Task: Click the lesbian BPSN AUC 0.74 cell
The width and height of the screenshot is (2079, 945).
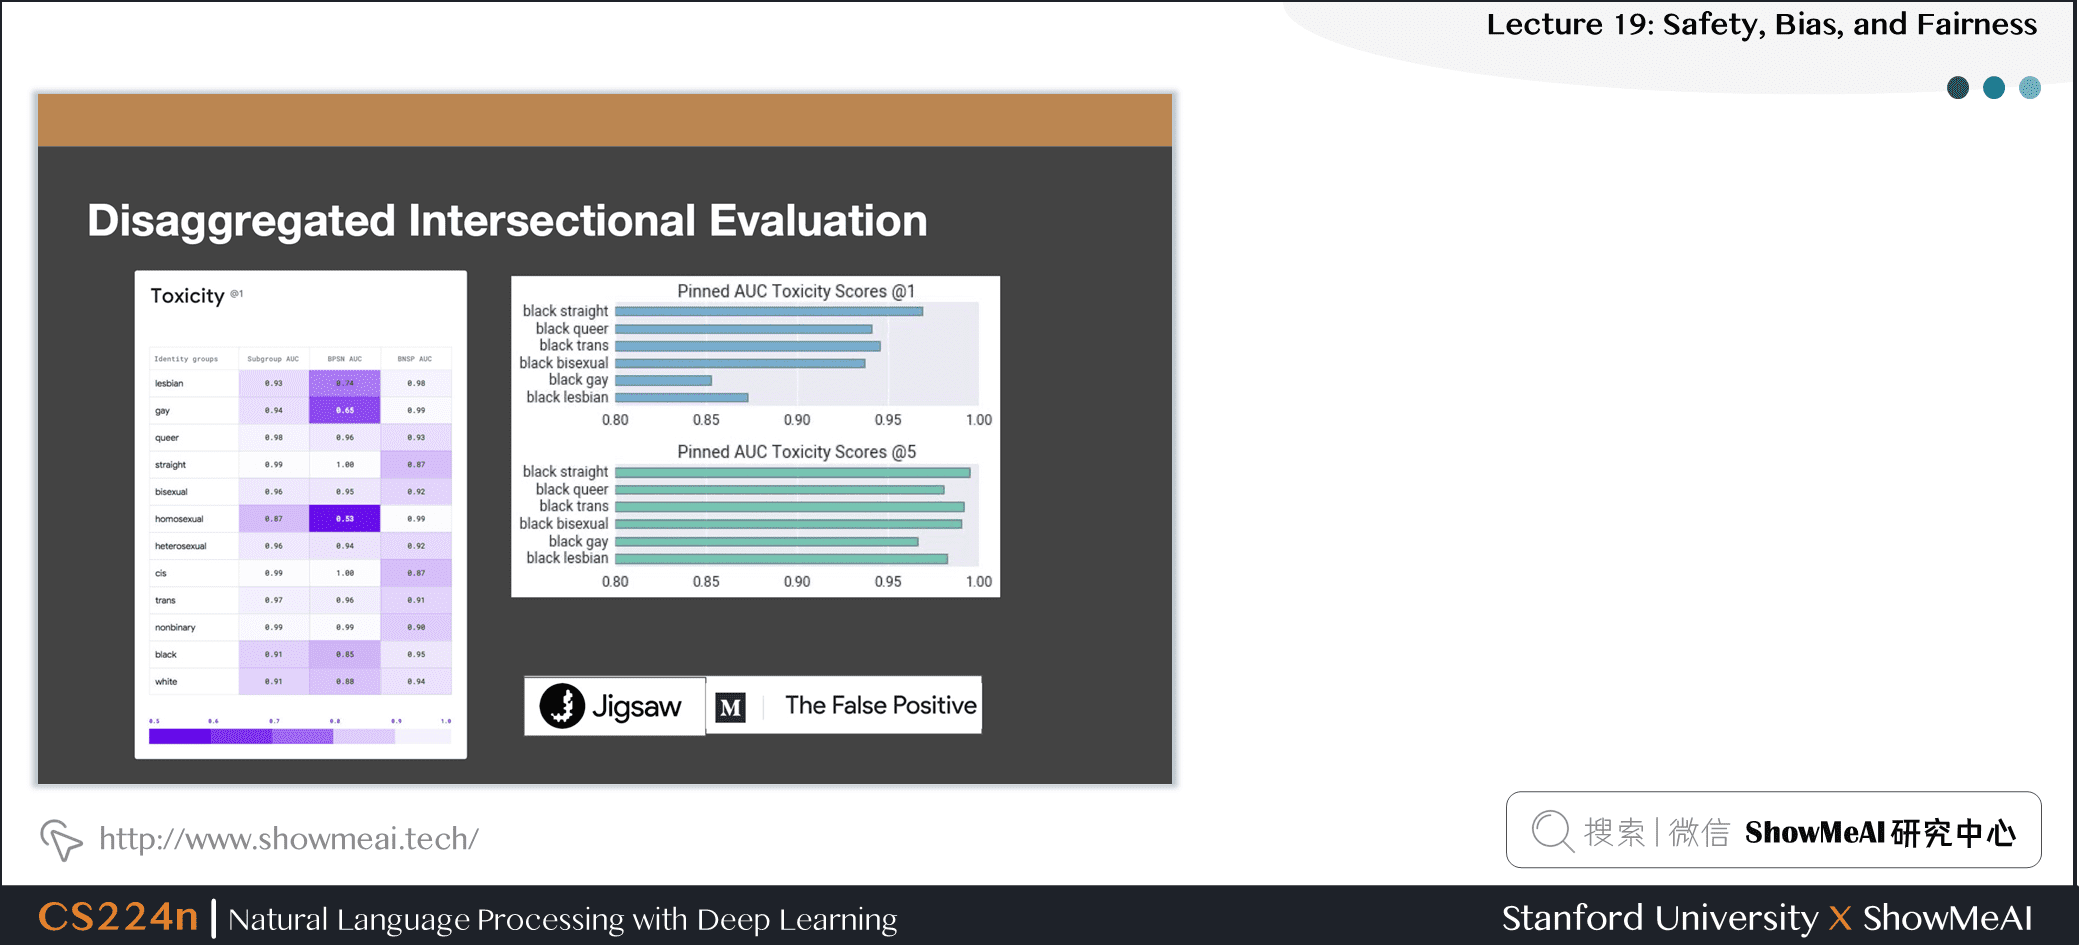Action: pyautogui.click(x=344, y=383)
